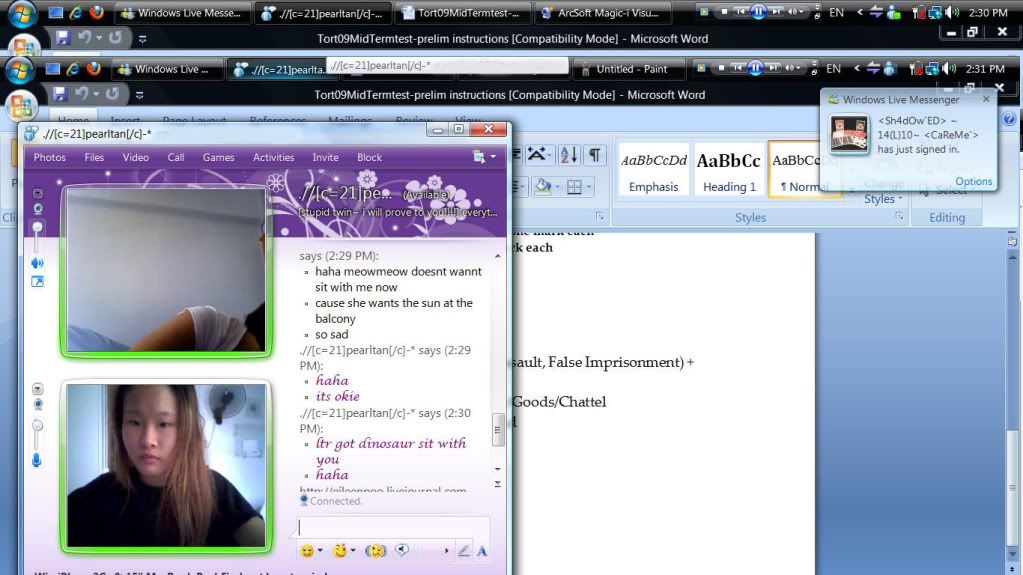Click the signed-in contact's avatar in notification

(x=849, y=134)
